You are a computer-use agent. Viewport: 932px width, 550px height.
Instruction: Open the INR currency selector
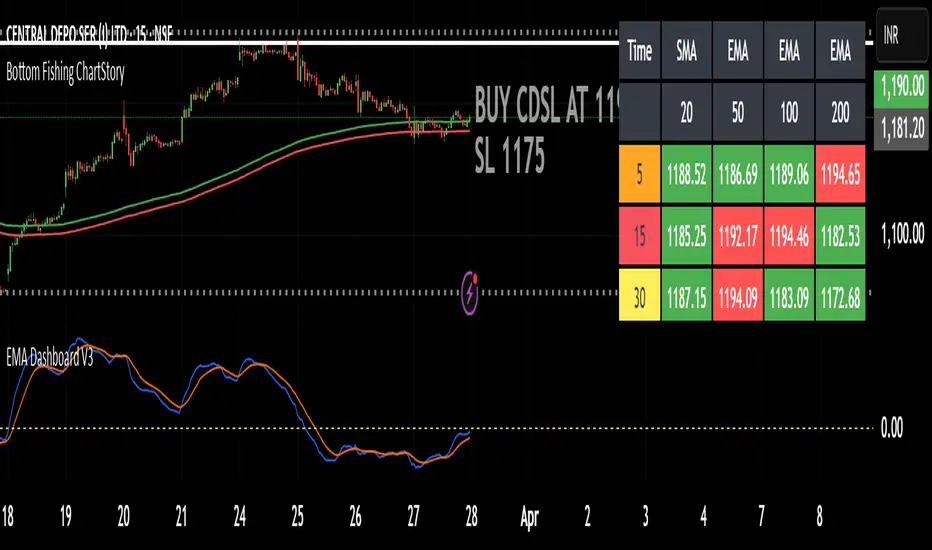902,37
